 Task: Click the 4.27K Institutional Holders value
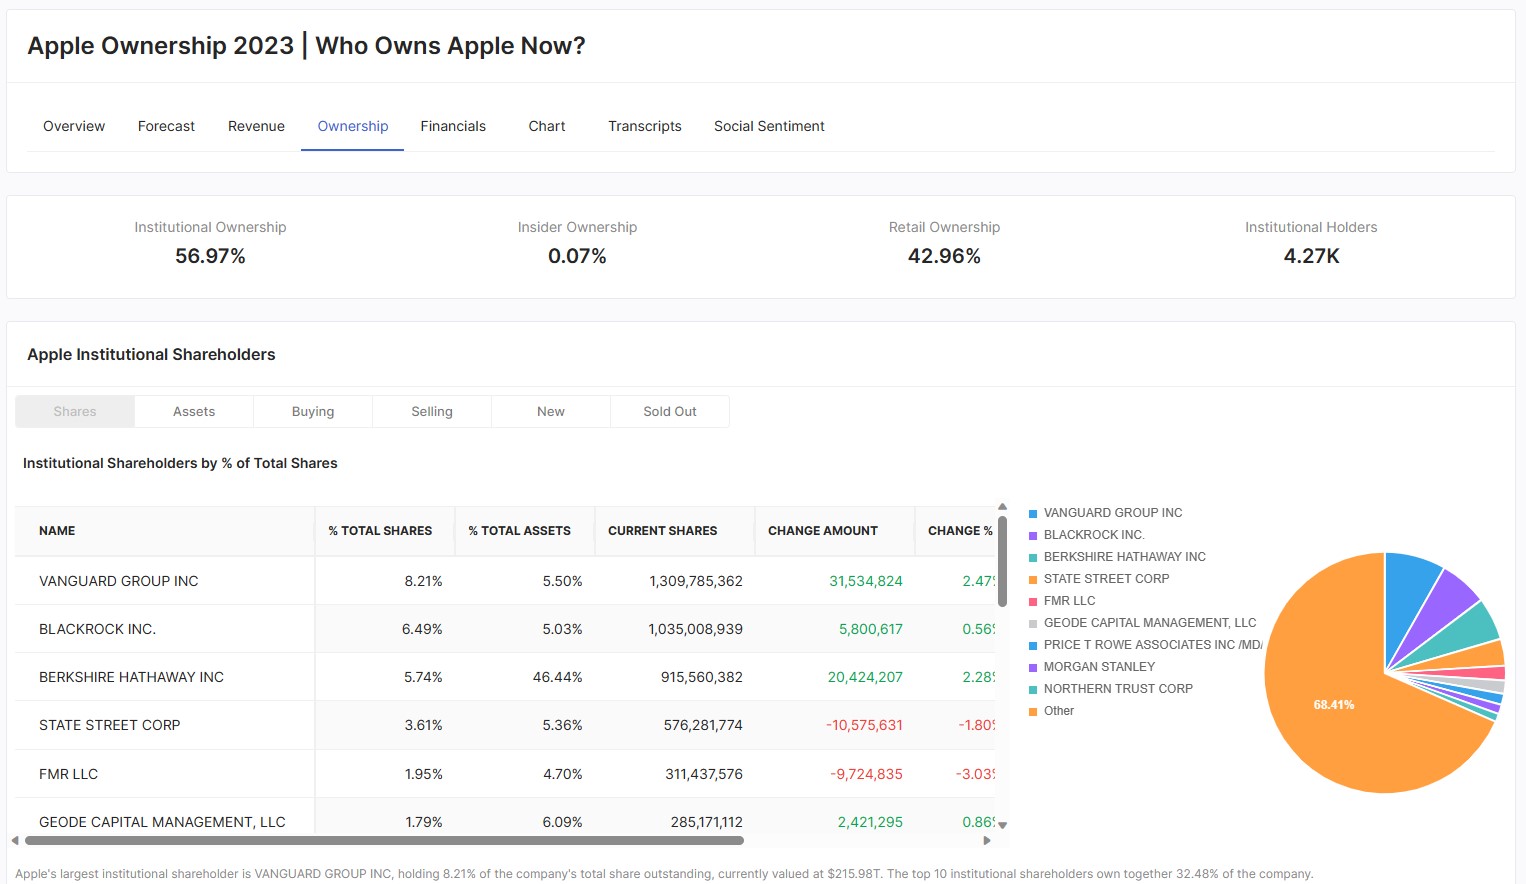point(1311,256)
